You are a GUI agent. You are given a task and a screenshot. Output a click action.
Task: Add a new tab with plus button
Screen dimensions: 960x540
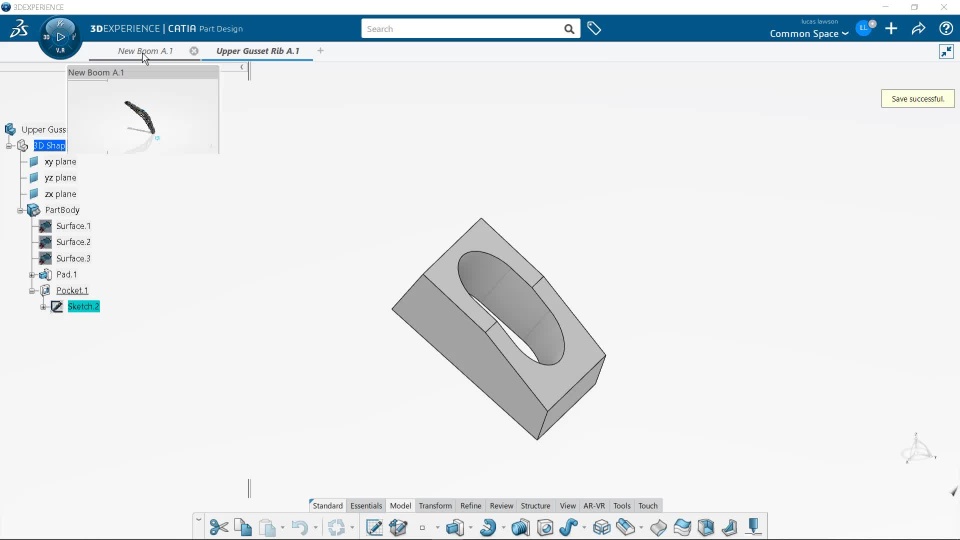pyautogui.click(x=320, y=51)
